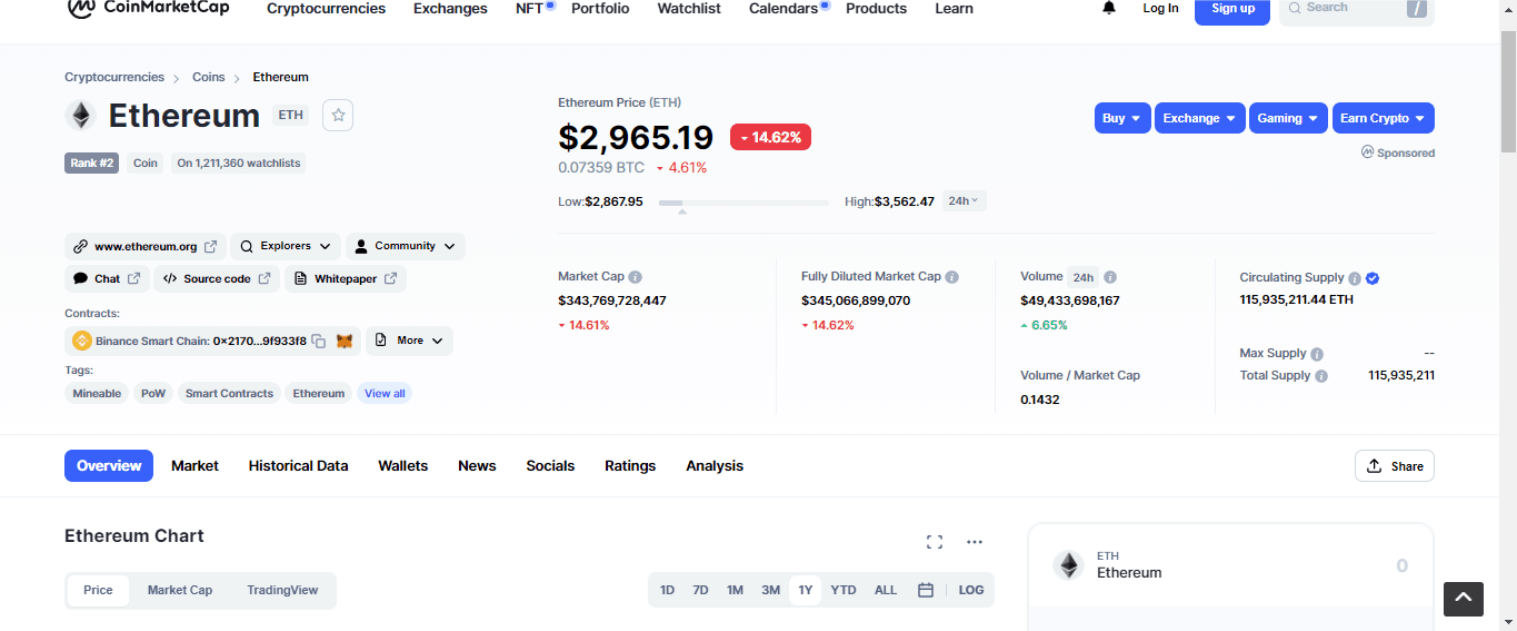Click the Smart Contracts tag
The height and width of the screenshot is (631, 1517).
pyautogui.click(x=229, y=394)
